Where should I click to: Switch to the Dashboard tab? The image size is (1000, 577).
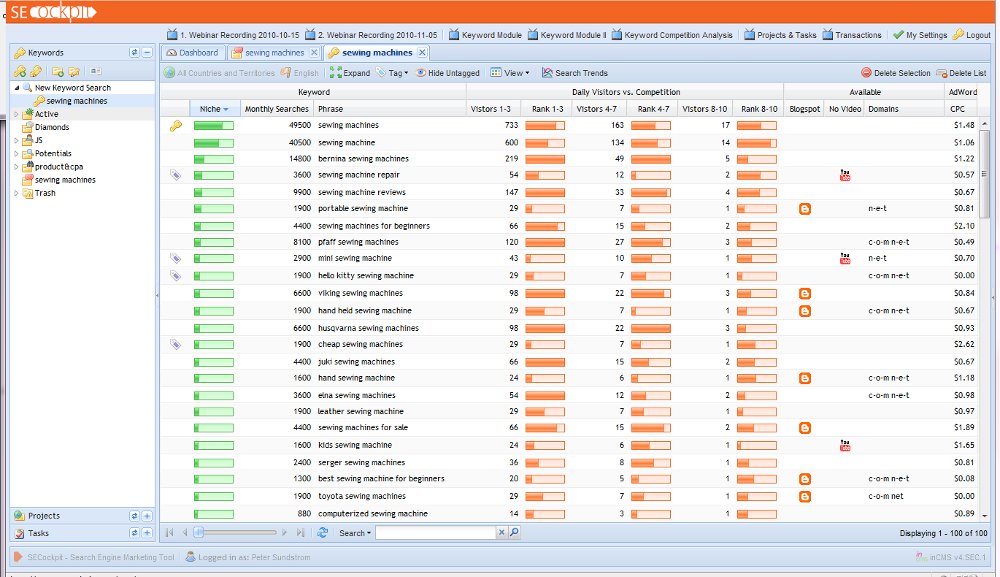(193, 52)
